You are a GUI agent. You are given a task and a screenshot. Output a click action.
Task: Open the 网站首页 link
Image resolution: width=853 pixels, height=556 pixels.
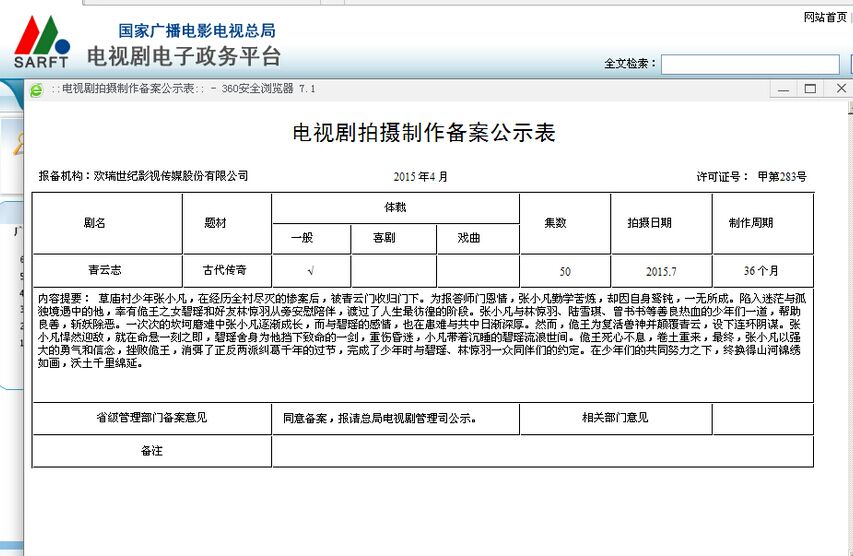pyautogui.click(x=825, y=17)
